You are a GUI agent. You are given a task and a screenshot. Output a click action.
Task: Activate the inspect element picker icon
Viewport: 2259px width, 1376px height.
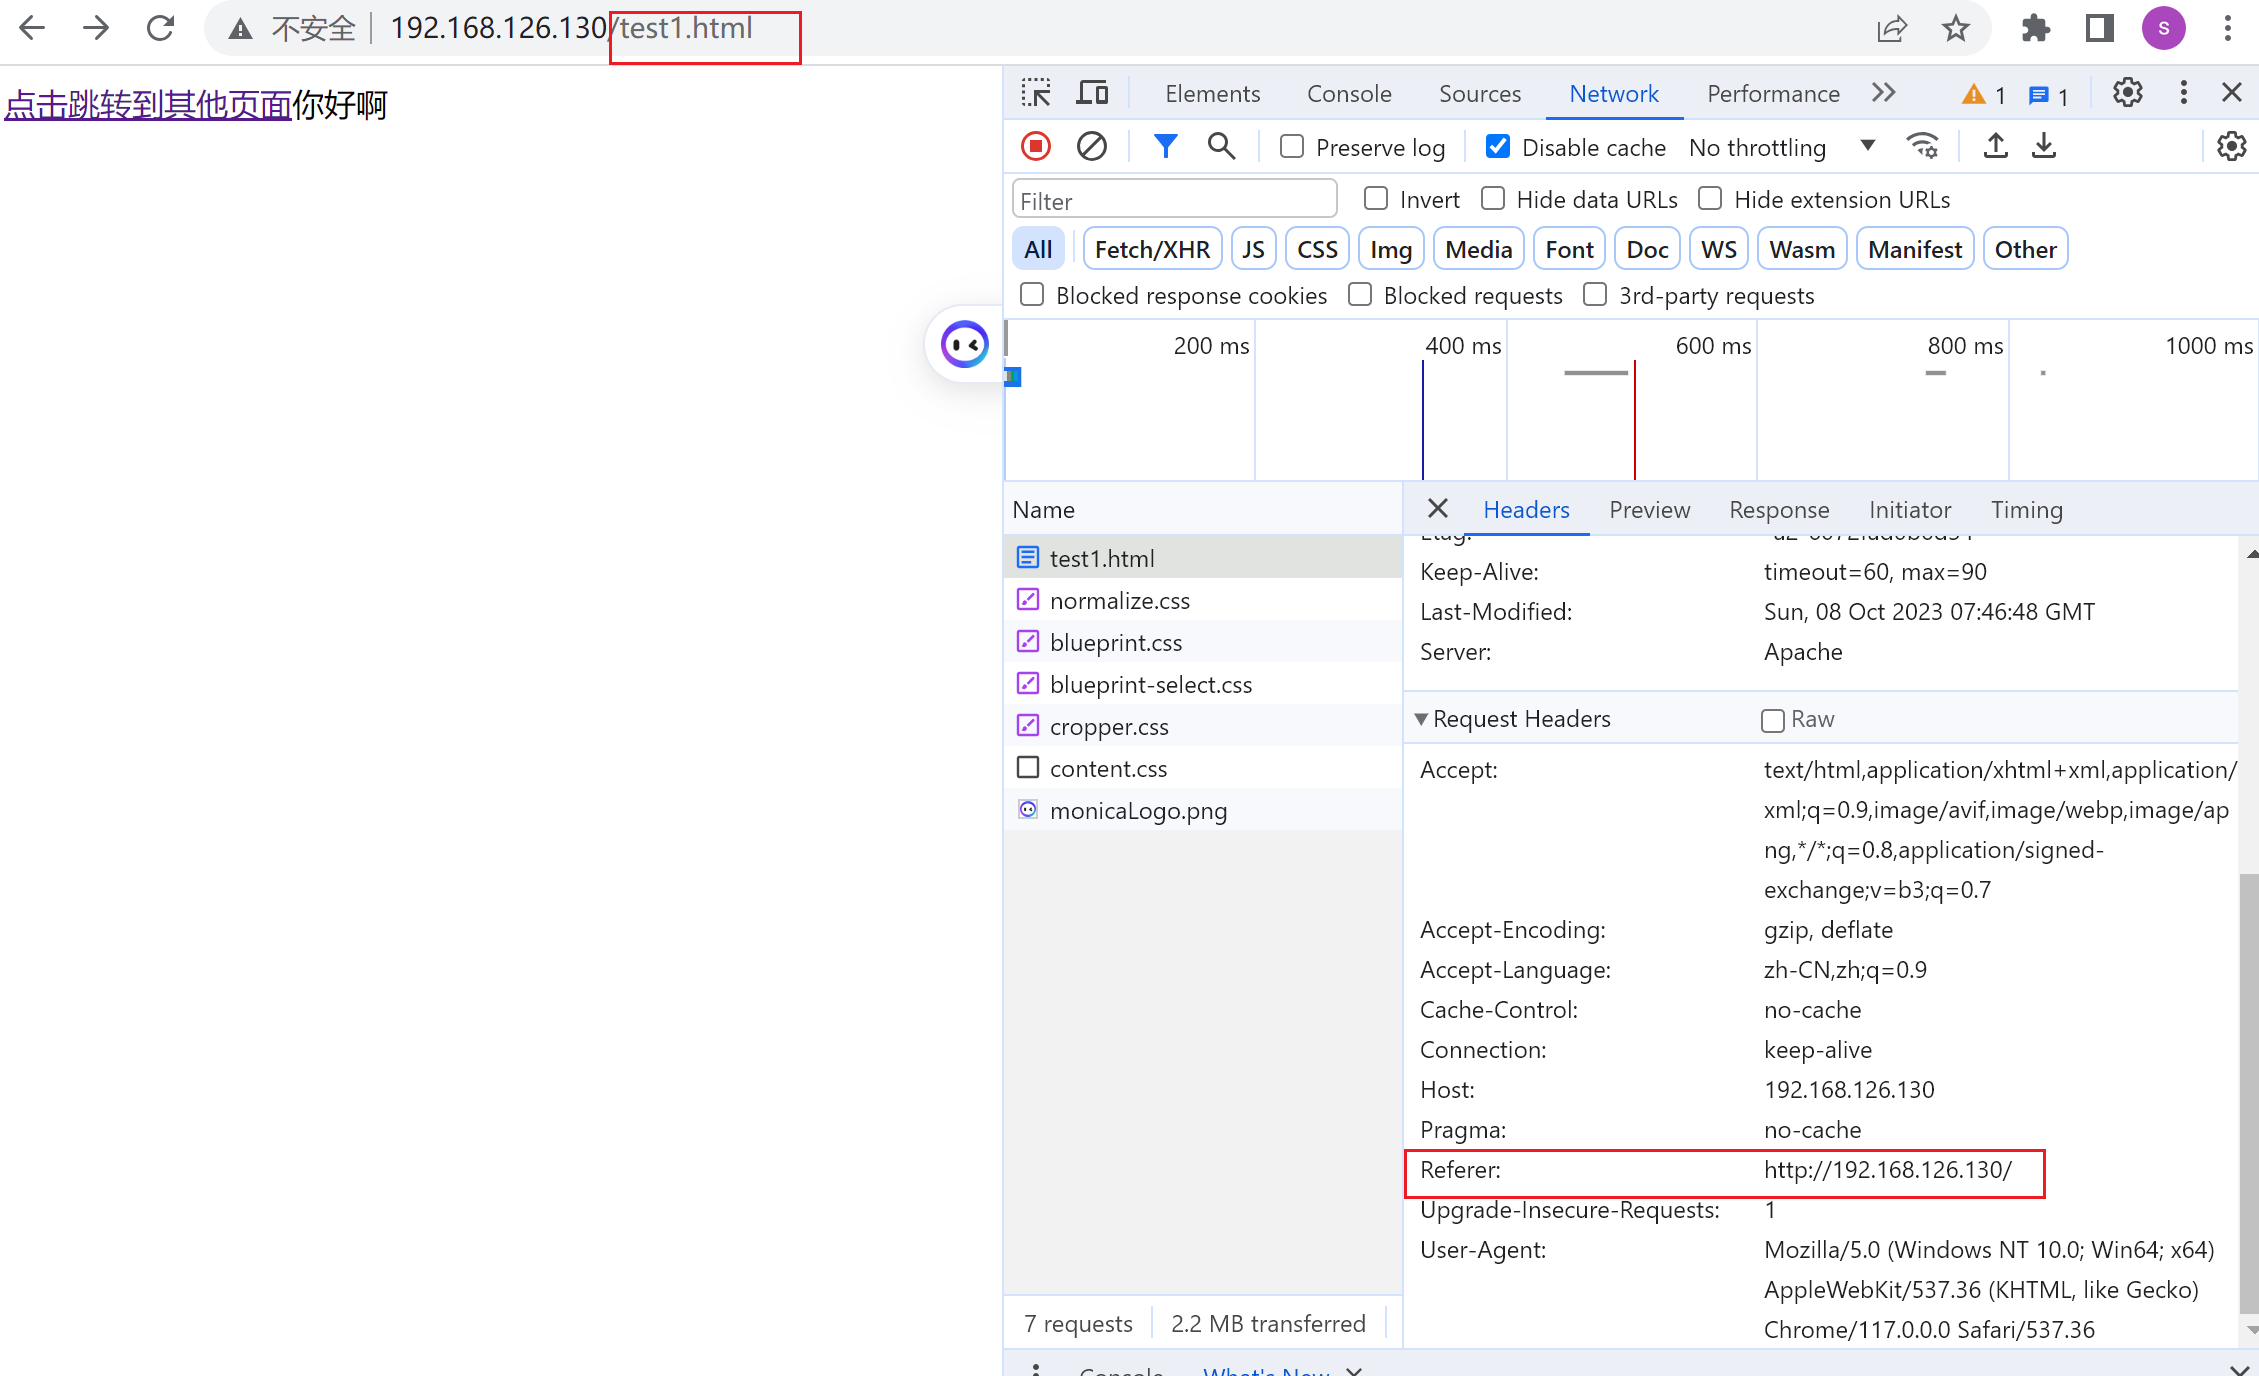[1036, 93]
